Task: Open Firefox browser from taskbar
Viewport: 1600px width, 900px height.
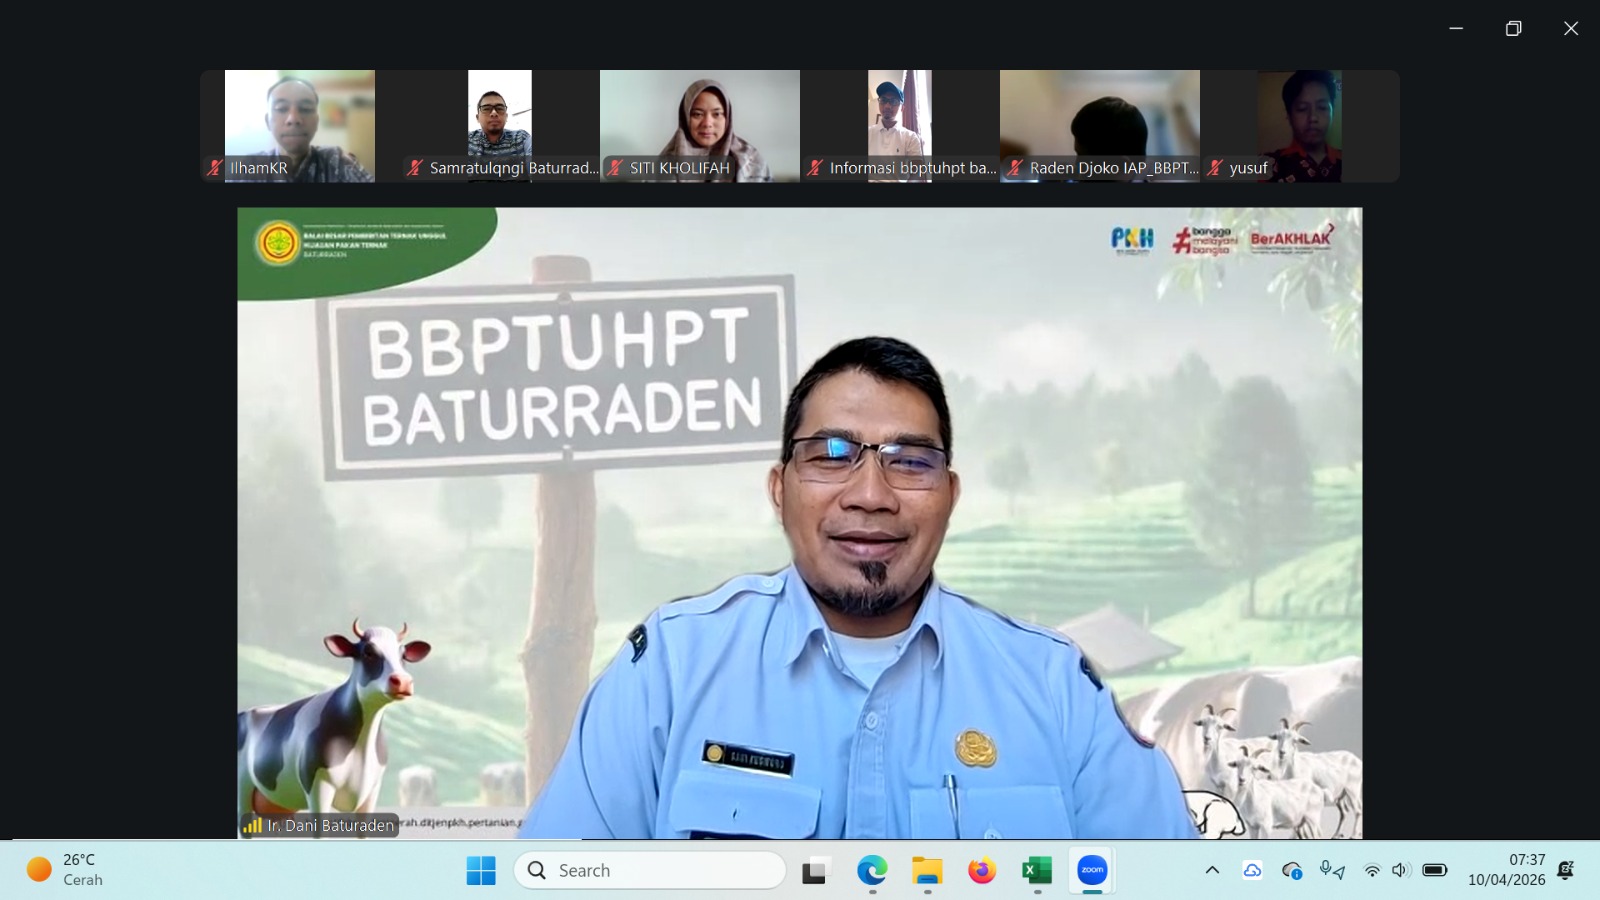Action: [x=982, y=871]
